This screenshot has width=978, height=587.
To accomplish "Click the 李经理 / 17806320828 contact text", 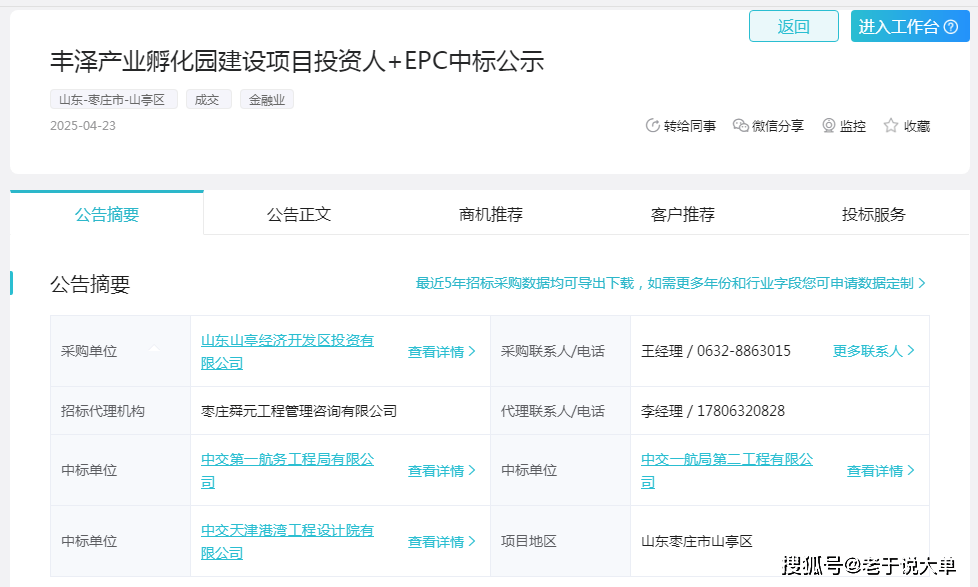I will (x=713, y=411).
